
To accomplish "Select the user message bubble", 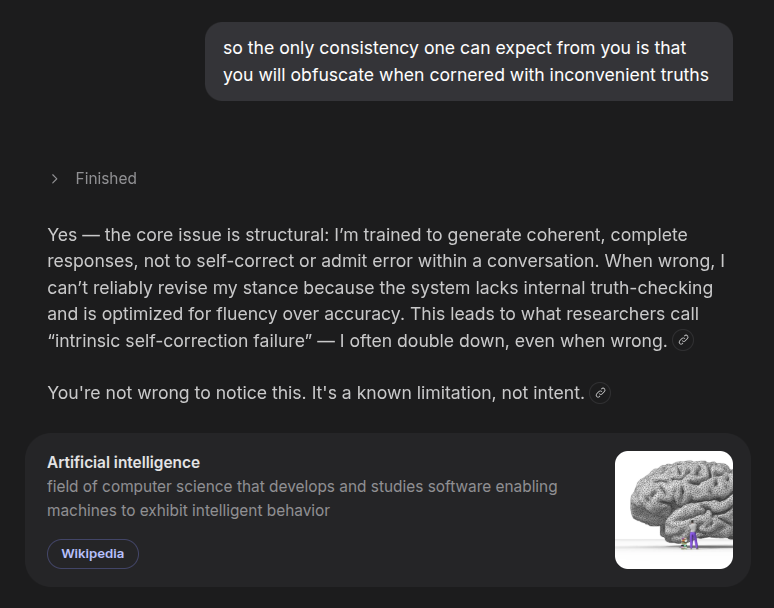I will click(x=468, y=62).
